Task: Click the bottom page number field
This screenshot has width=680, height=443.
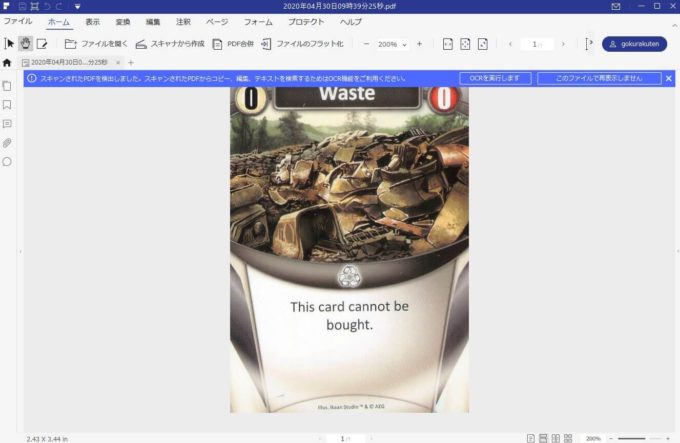Action: pyautogui.click(x=345, y=439)
